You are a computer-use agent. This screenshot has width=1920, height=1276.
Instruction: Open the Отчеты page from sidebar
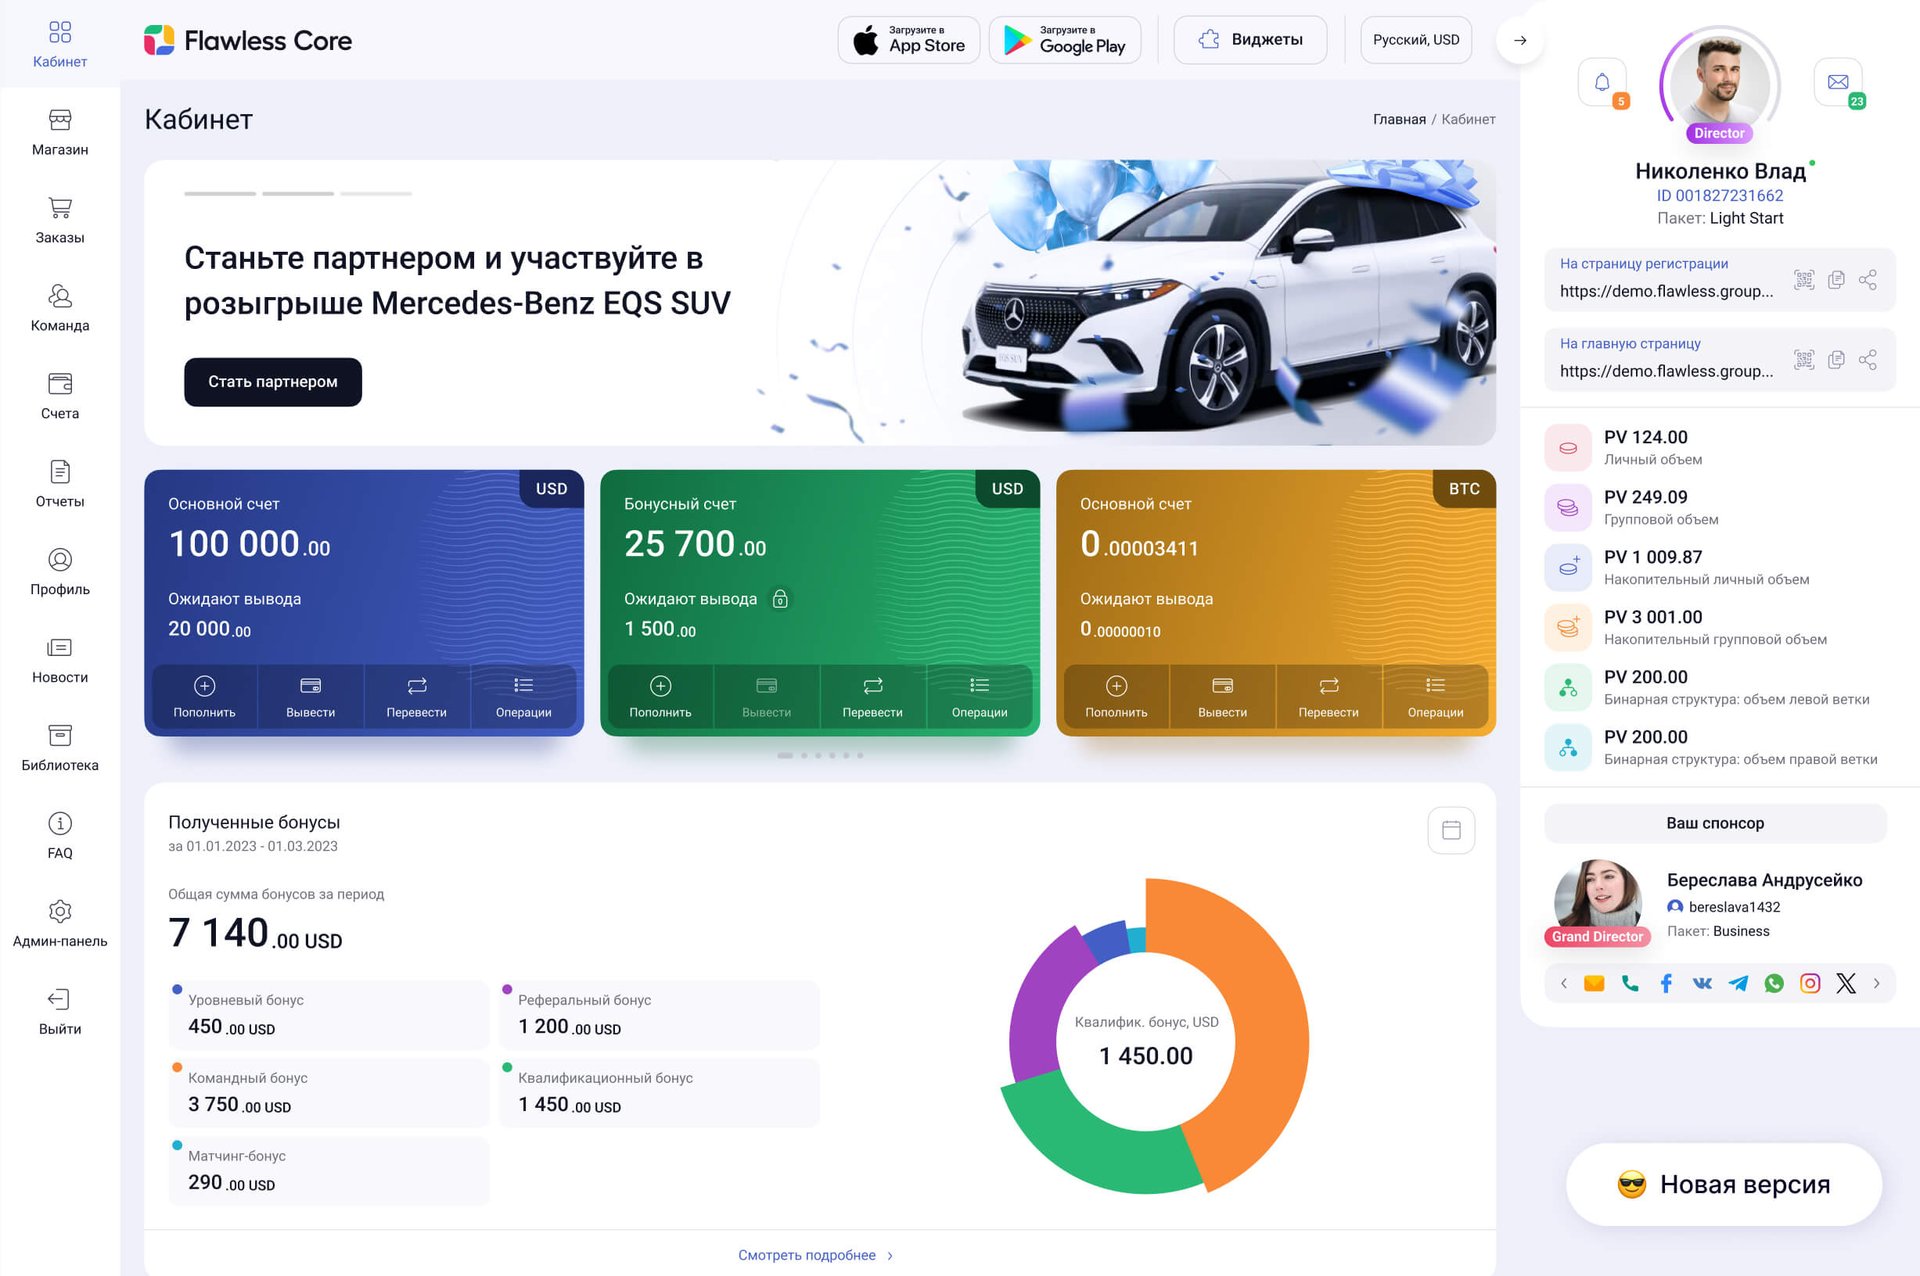click(60, 483)
